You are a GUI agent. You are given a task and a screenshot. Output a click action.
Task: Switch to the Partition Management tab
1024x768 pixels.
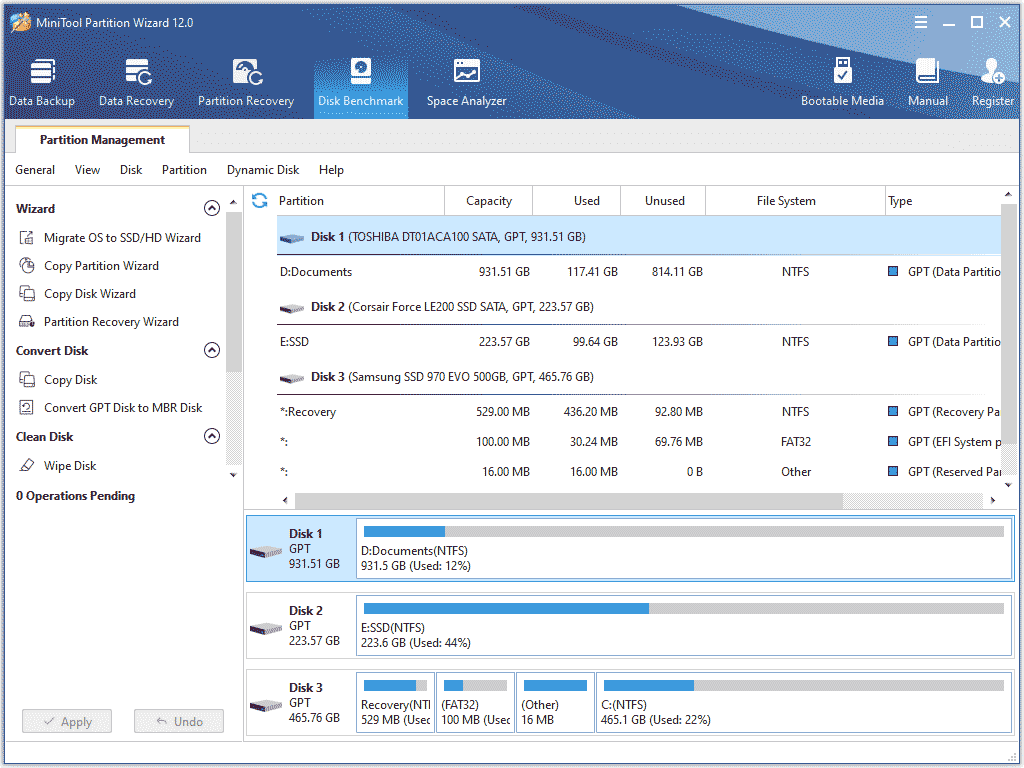(102, 139)
